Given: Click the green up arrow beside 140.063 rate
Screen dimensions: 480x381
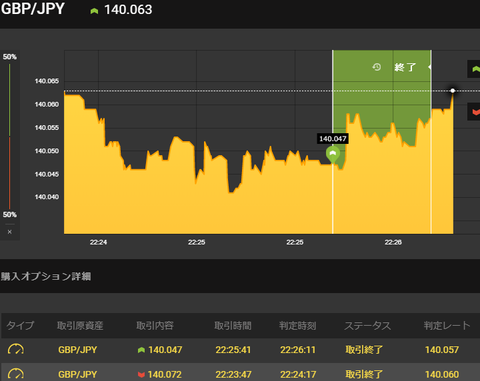Looking at the screenshot, I should click(94, 11).
